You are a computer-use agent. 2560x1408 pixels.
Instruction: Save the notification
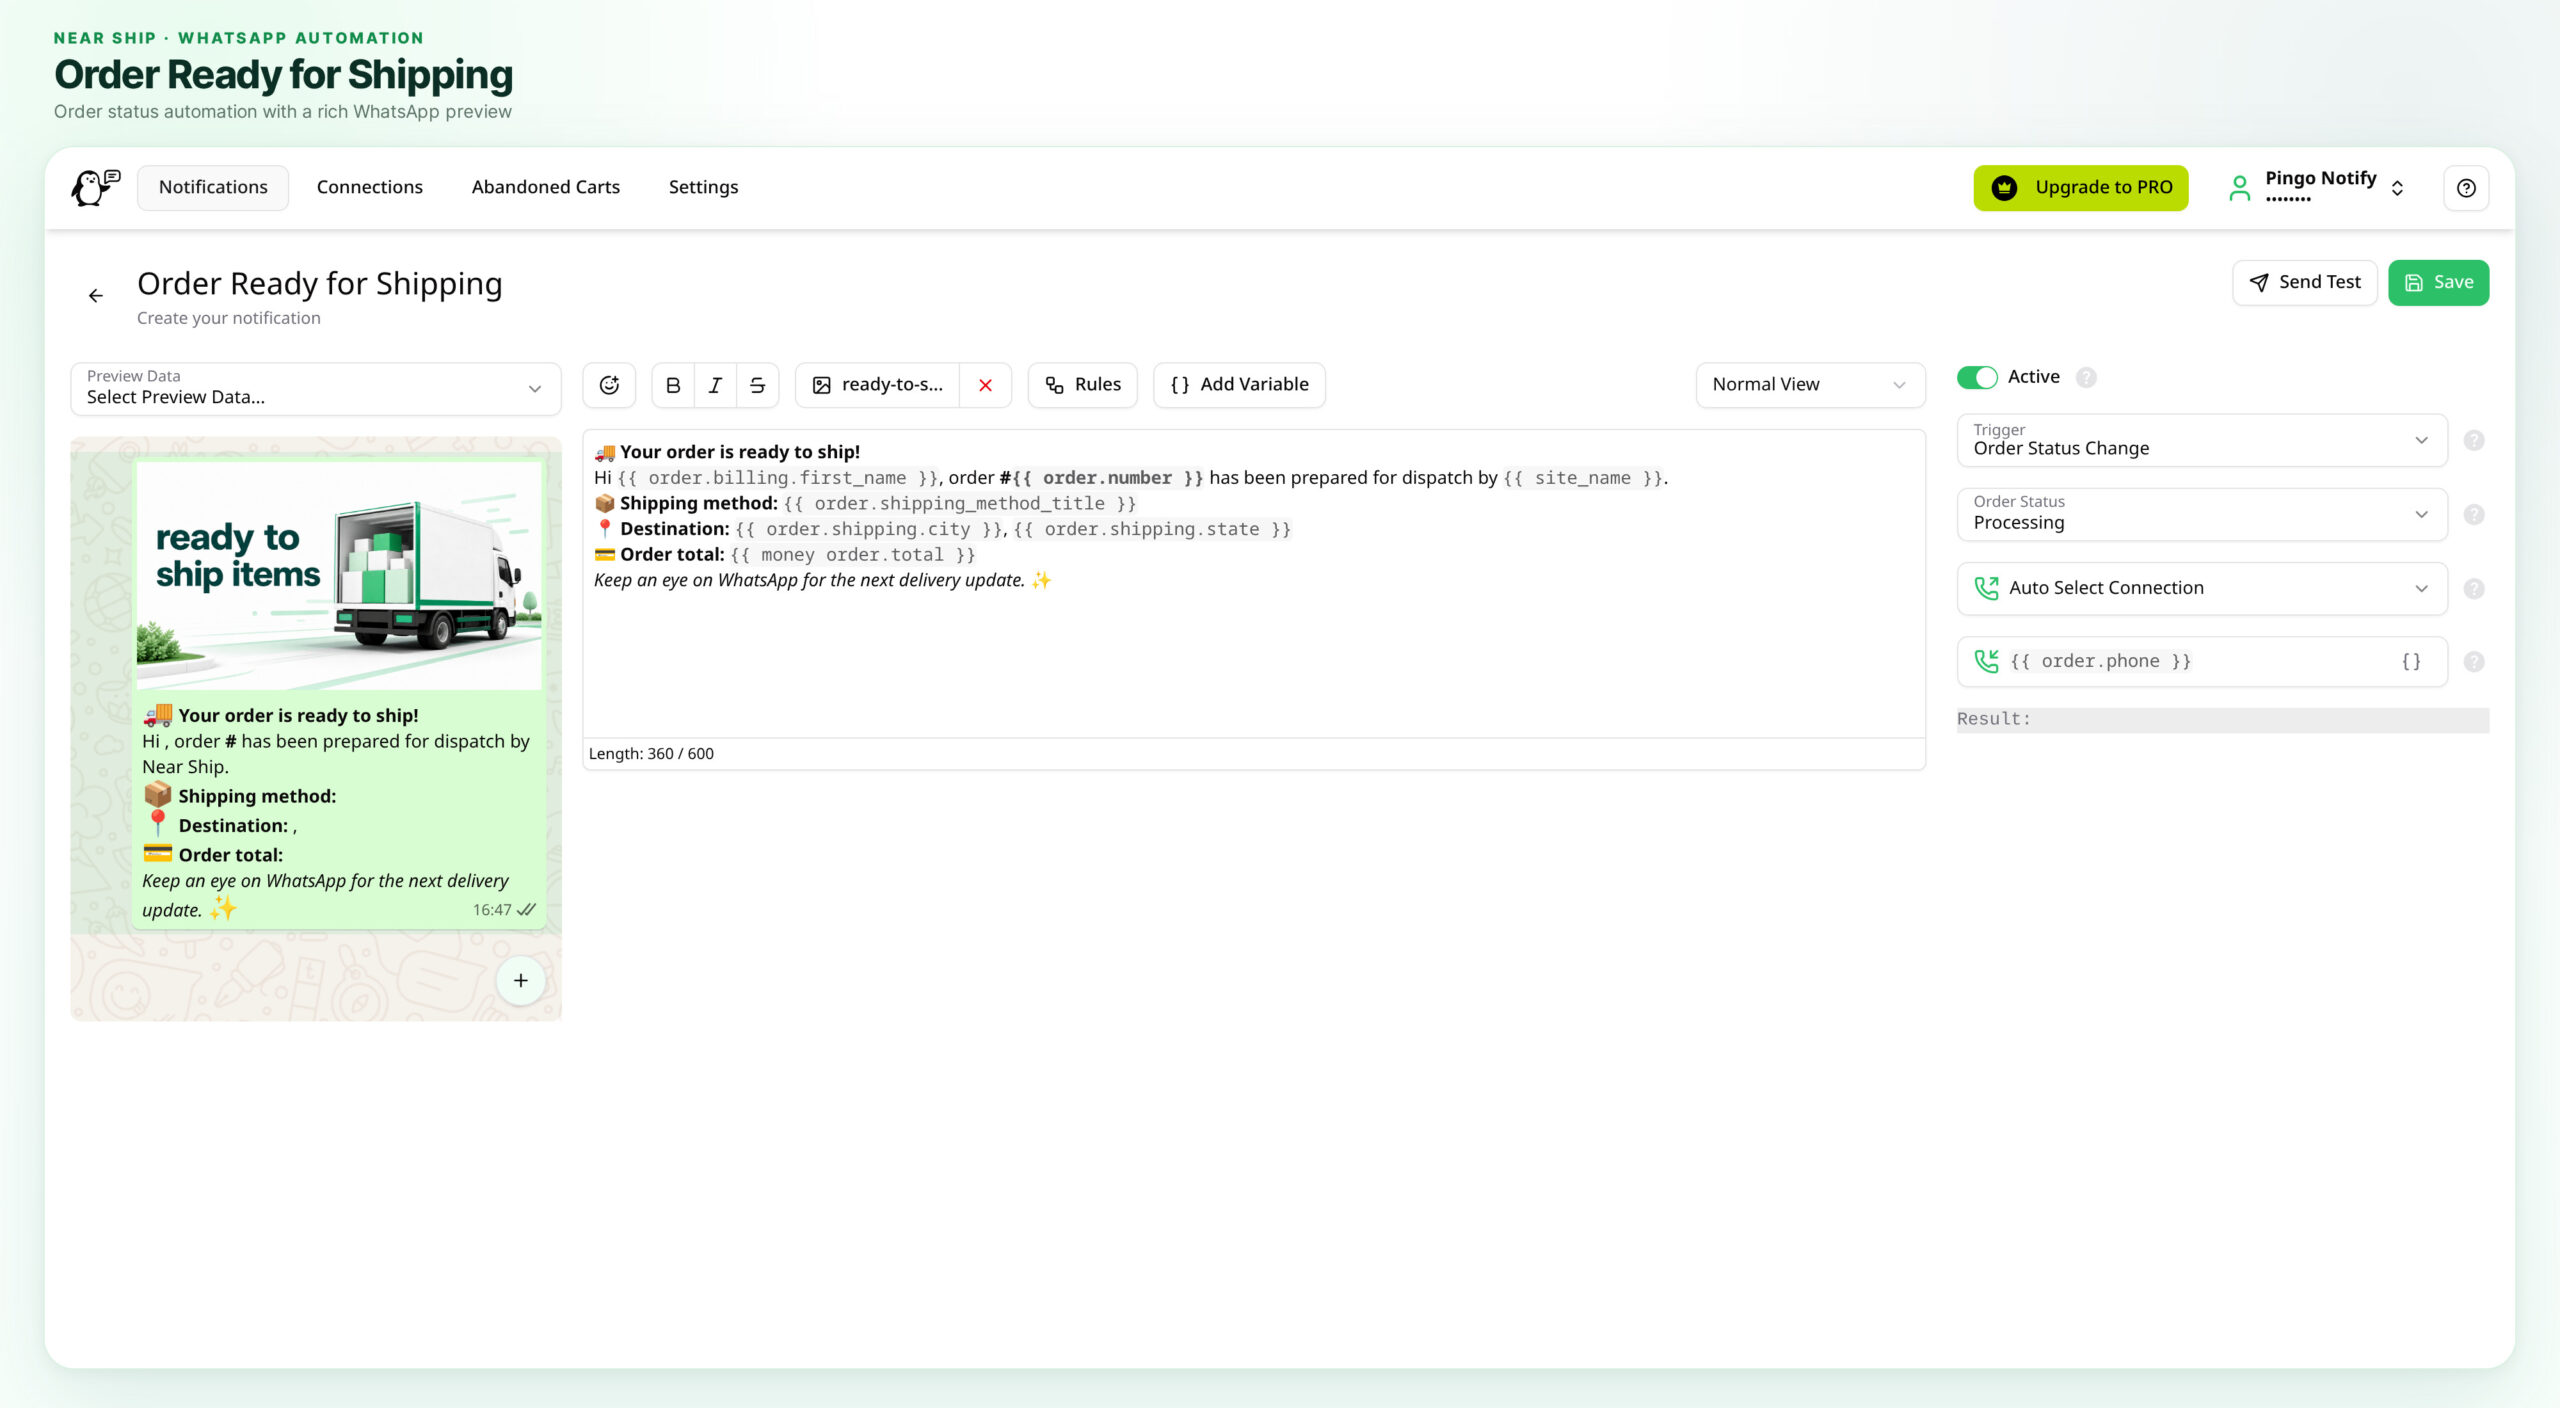pyautogui.click(x=2439, y=283)
